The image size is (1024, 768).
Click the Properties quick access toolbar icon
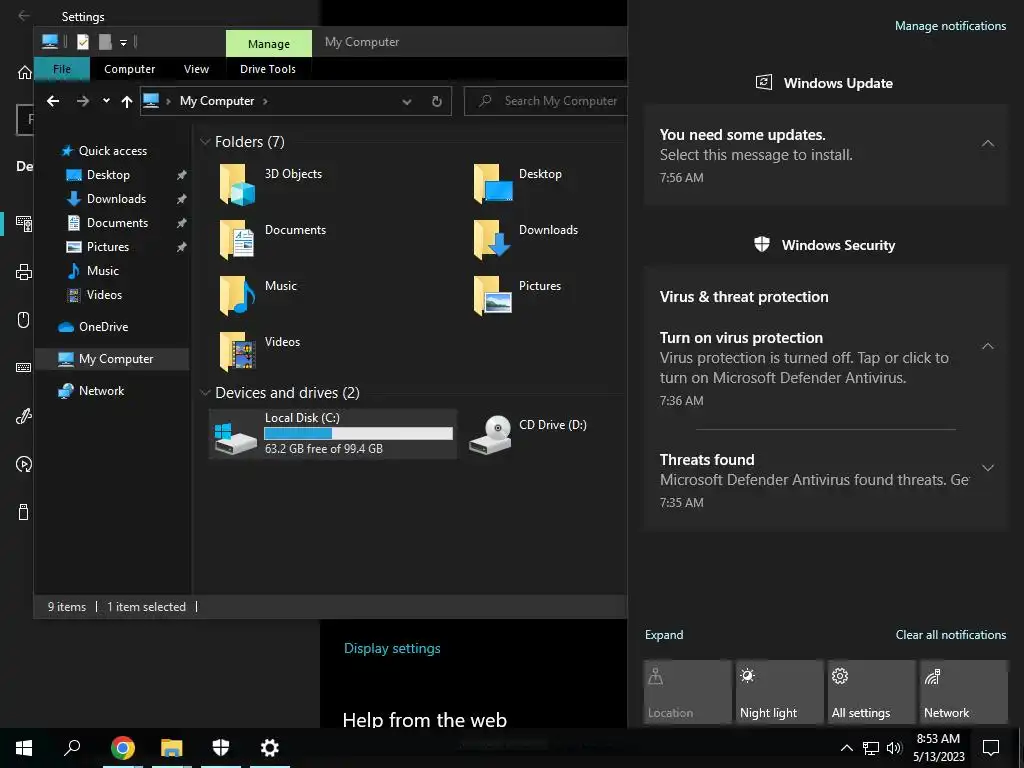tap(83, 42)
